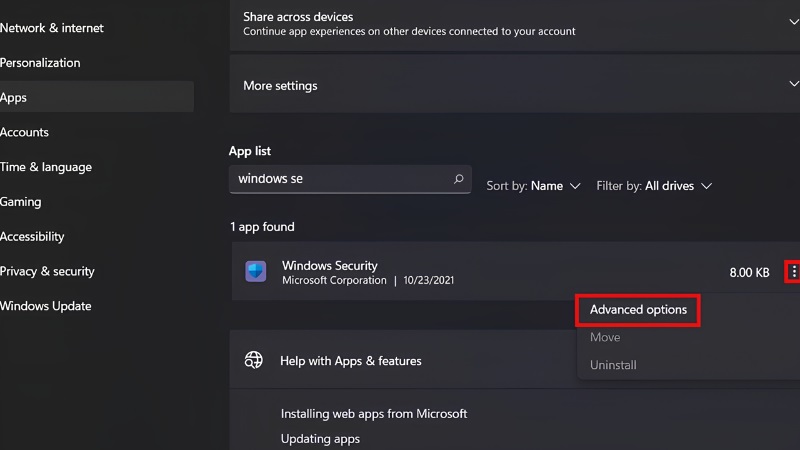This screenshot has width=800, height=450.
Task: Click the globe icon beside Help with Apps & features
Action: (x=254, y=360)
